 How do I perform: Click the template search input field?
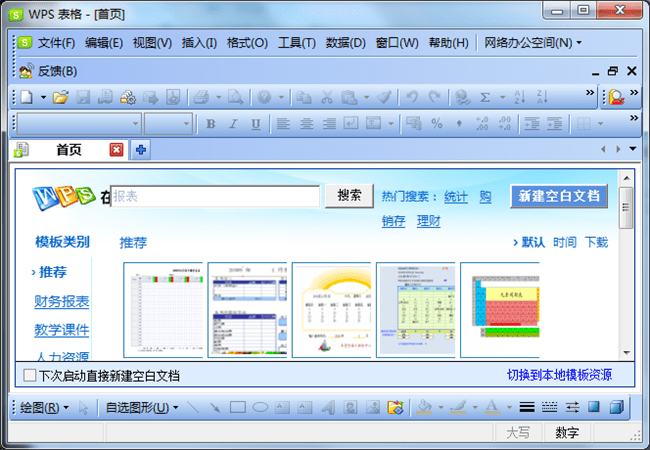[x=215, y=196]
